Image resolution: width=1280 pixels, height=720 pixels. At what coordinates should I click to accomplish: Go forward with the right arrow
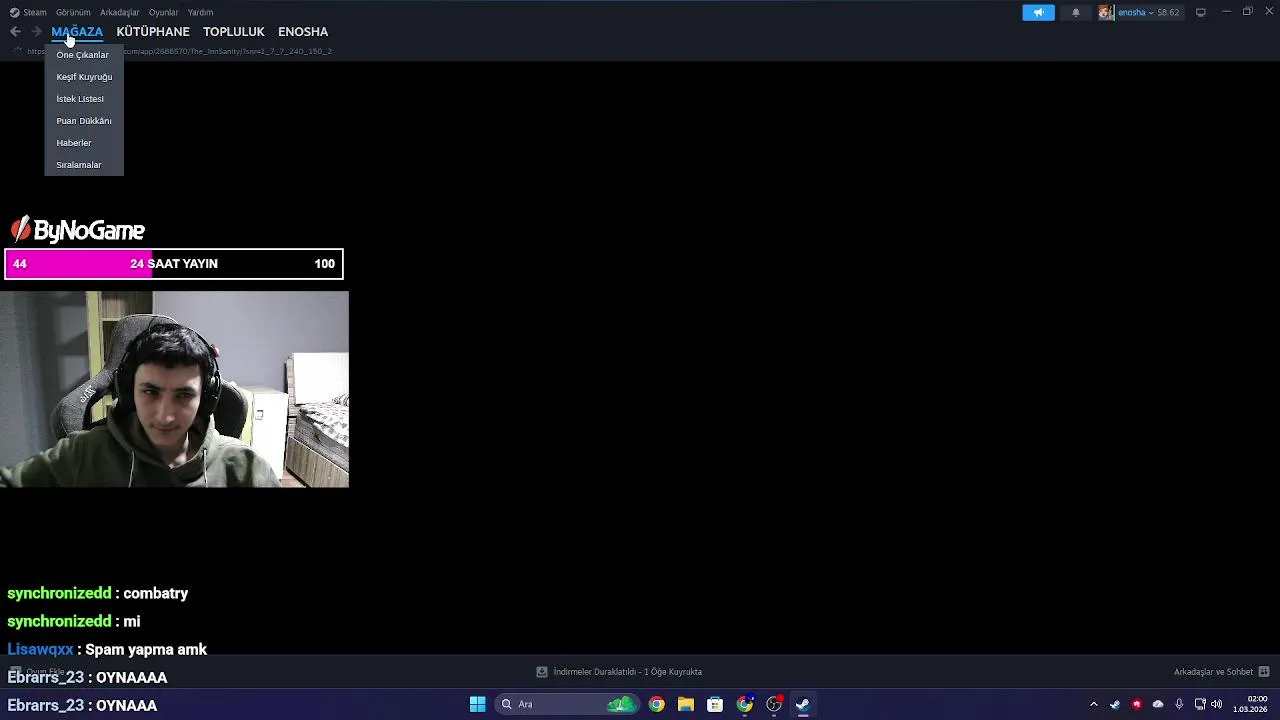[36, 31]
